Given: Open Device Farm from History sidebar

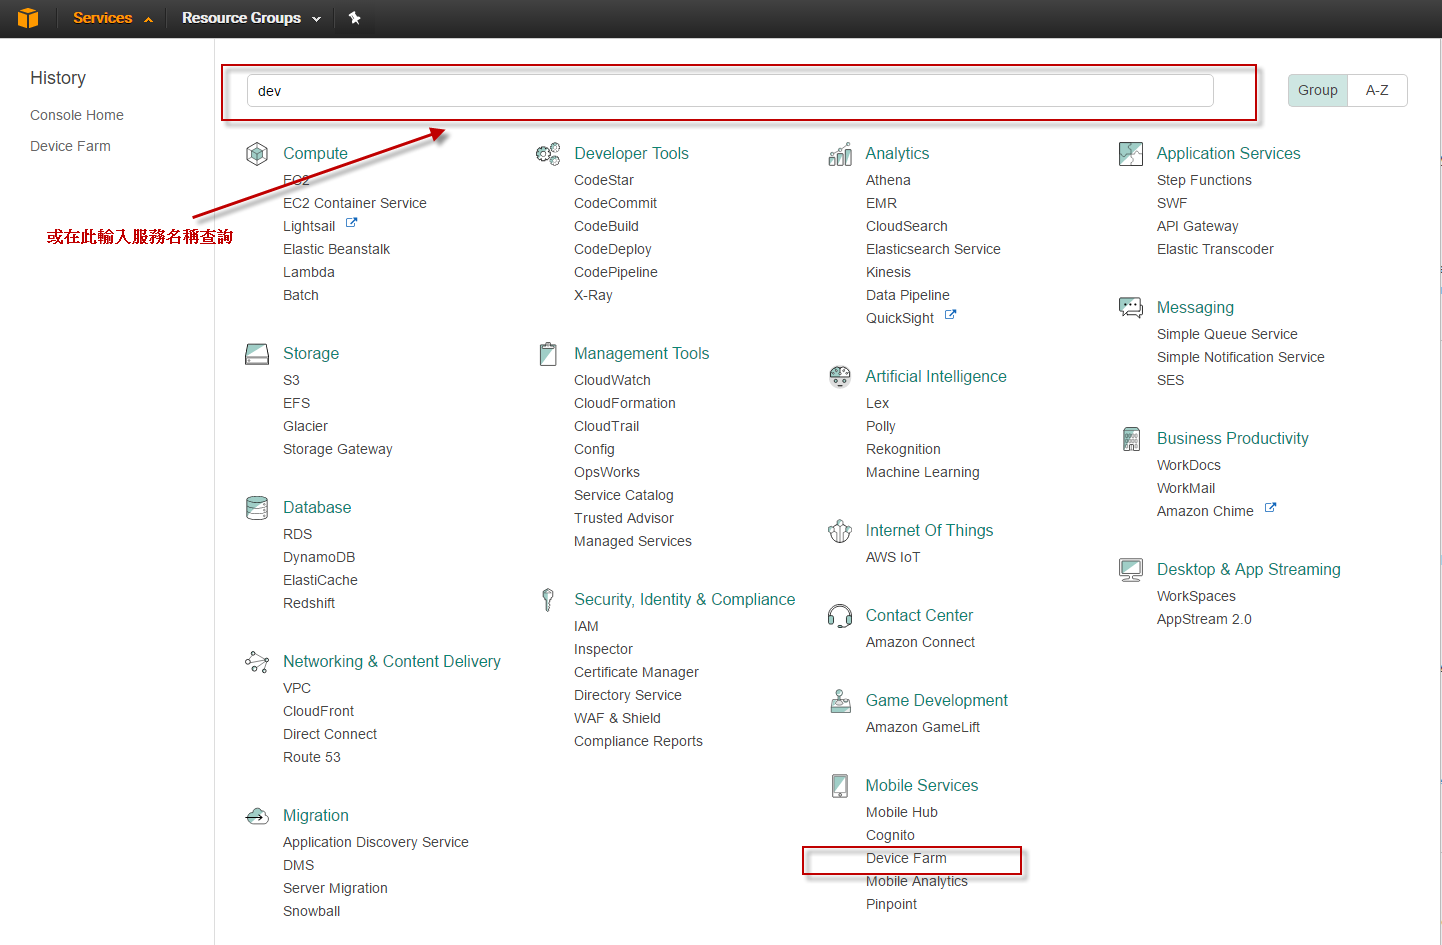Looking at the screenshot, I should (70, 146).
